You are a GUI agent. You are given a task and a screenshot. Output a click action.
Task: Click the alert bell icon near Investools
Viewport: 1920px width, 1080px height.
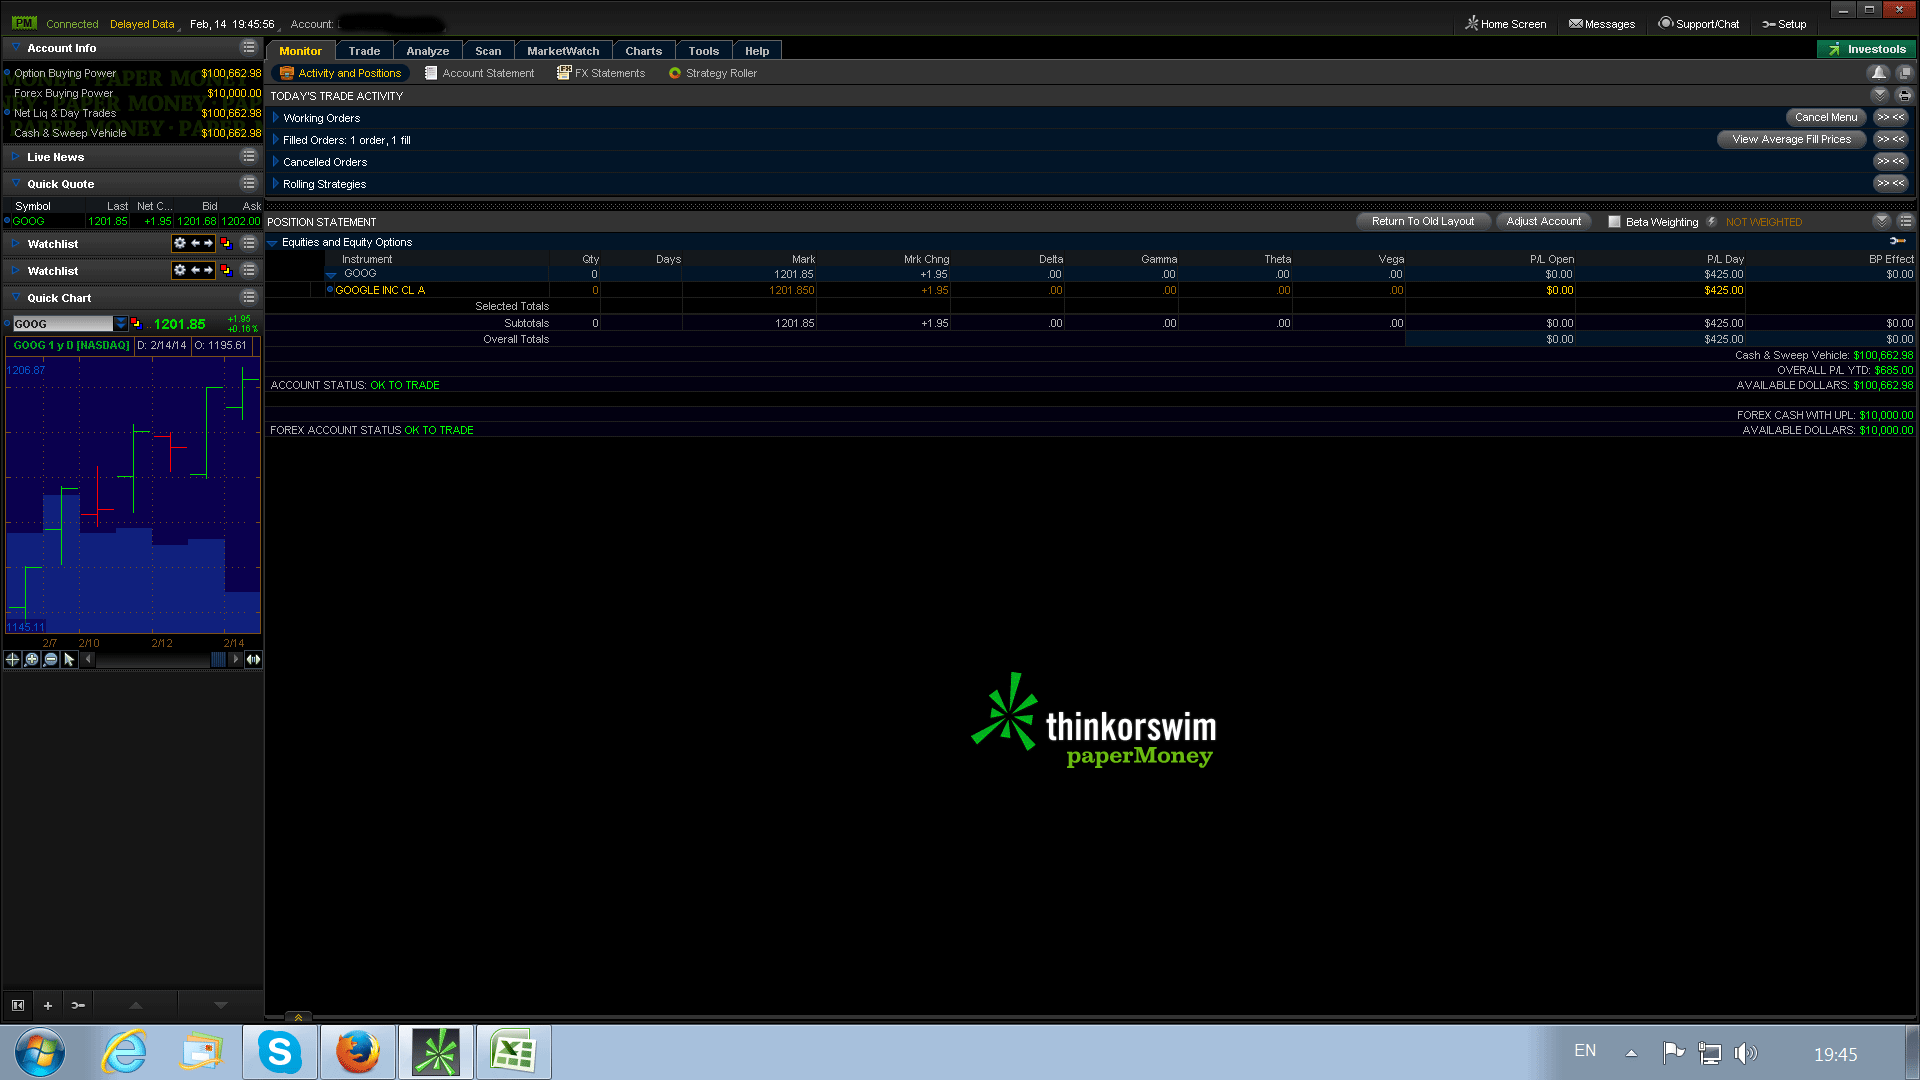click(x=1879, y=72)
